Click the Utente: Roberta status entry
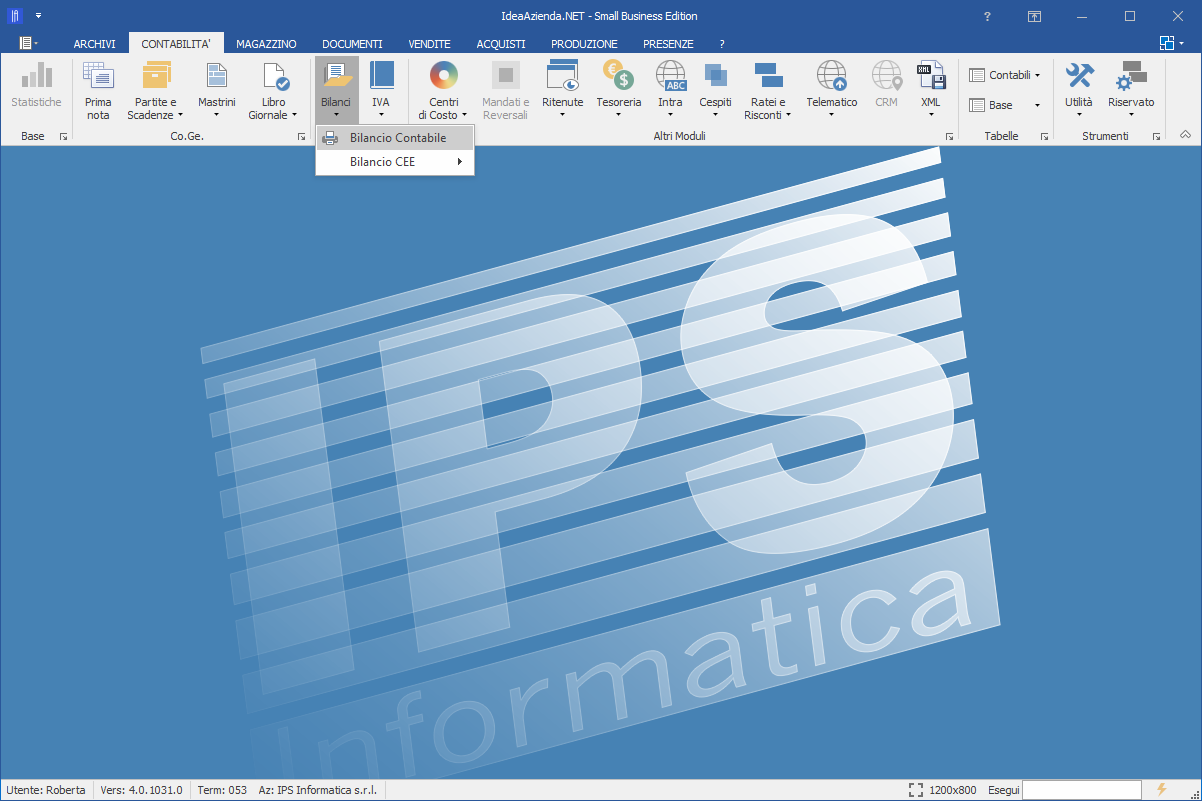The width and height of the screenshot is (1202, 801). (x=46, y=790)
